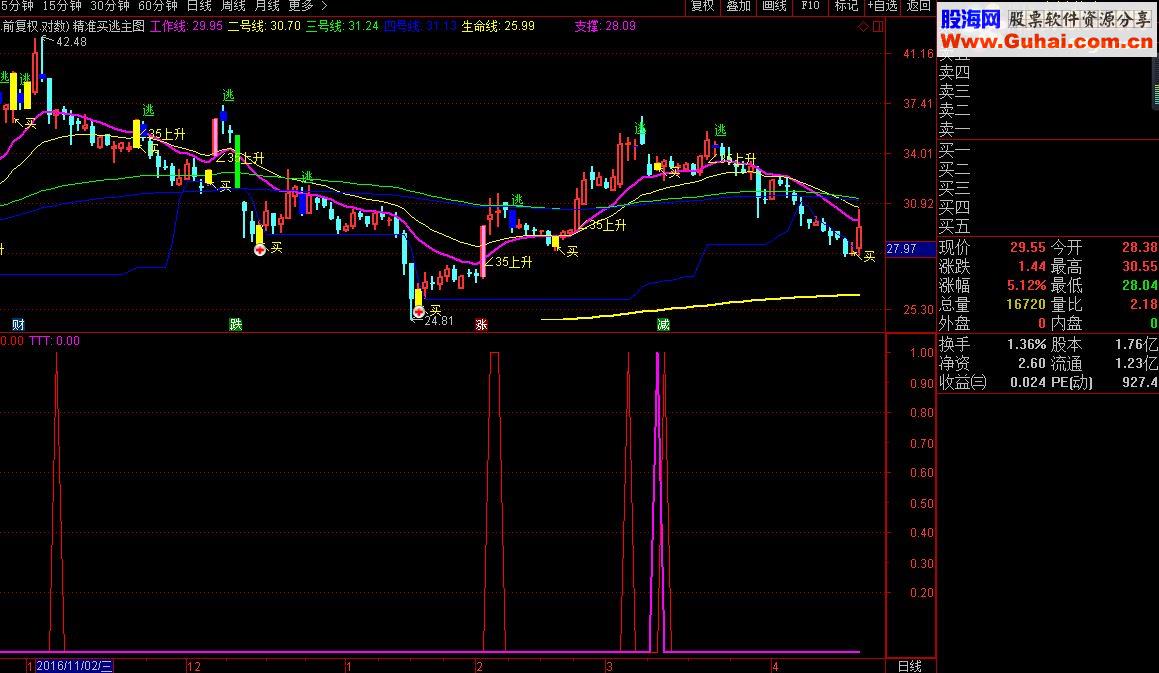Click the month 12 marker on the time axis
This screenshot has width=1159, height=673.
coord(194,666)
